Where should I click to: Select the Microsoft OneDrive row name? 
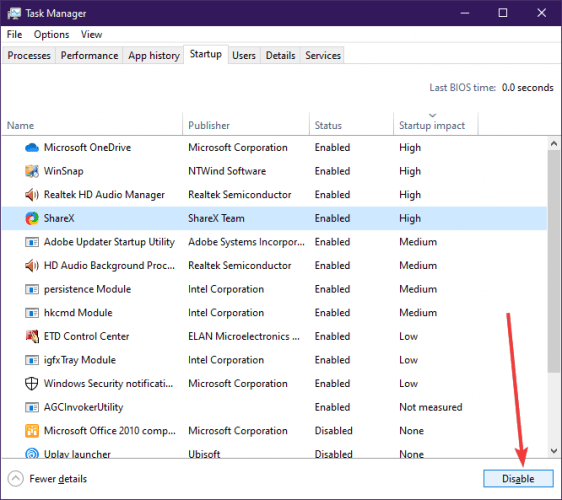[x=87, y=147]
